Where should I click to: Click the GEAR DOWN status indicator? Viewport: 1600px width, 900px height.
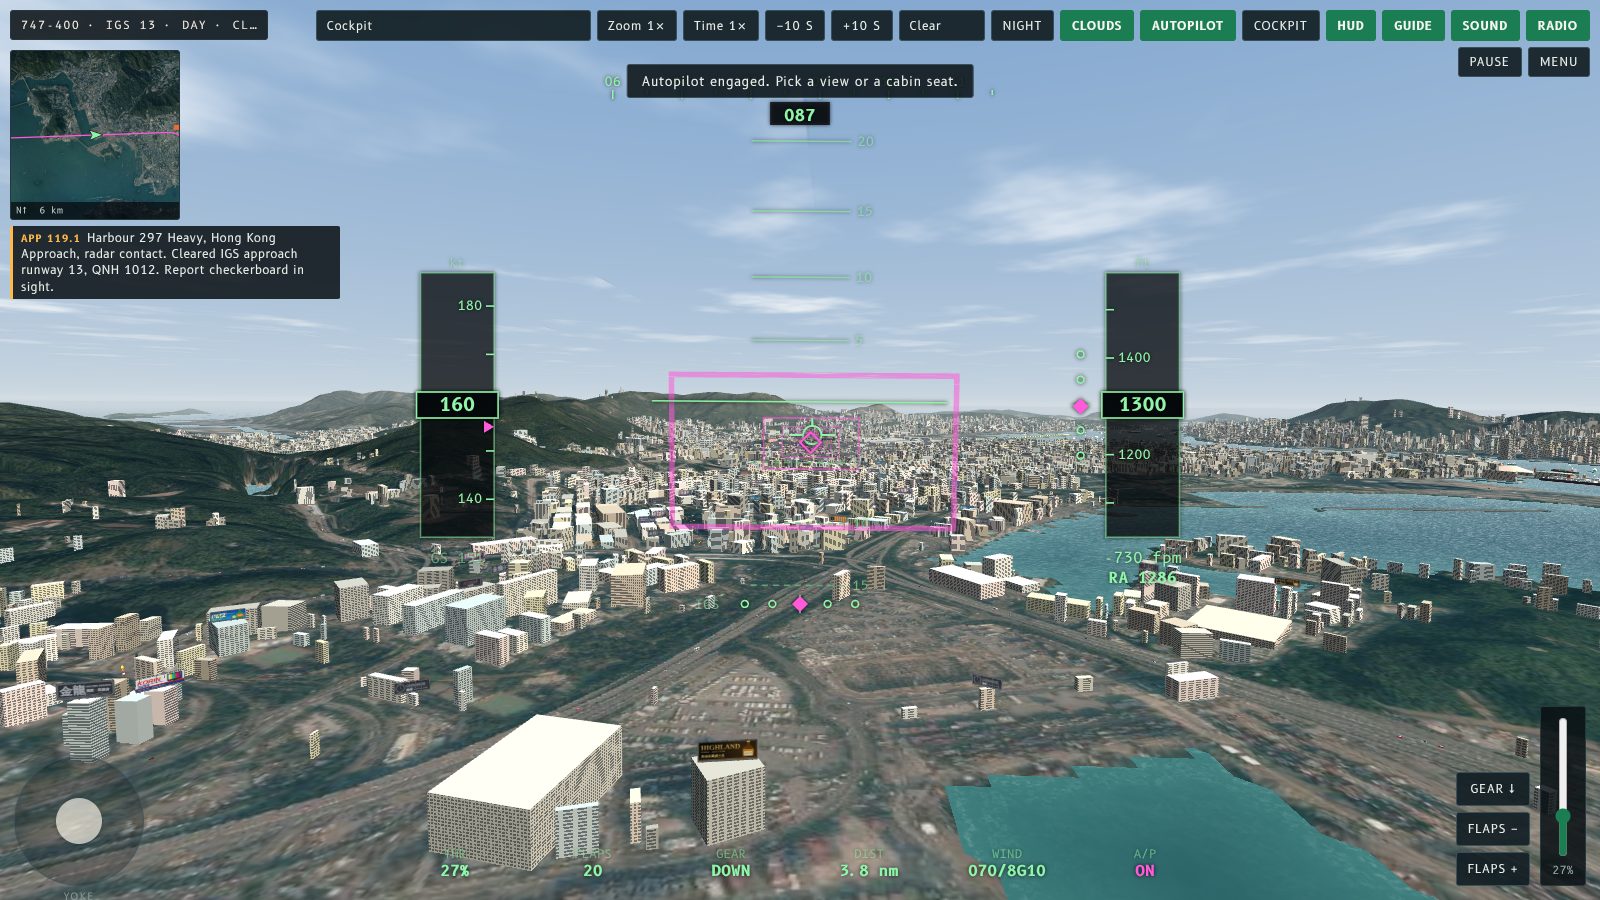pyautogui.click(x=730, y=863)
